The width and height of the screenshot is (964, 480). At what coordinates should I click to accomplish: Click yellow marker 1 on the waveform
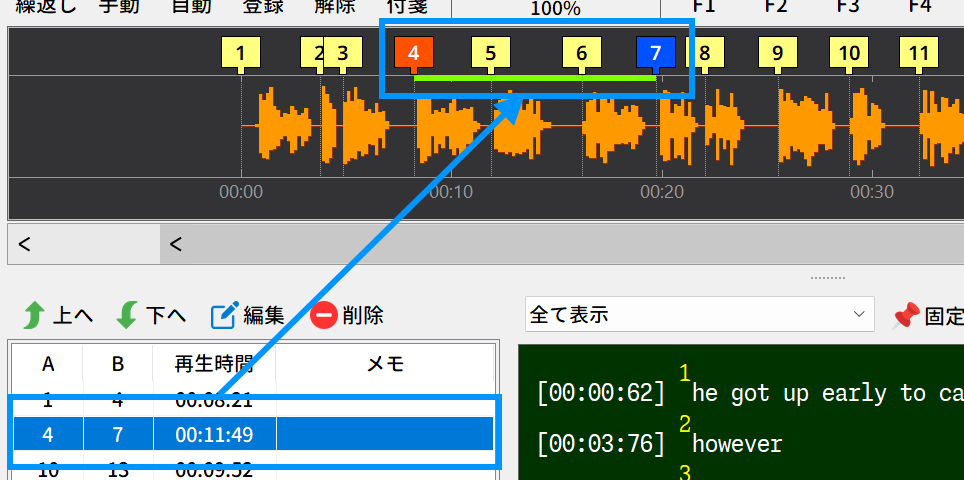(240, 53)
